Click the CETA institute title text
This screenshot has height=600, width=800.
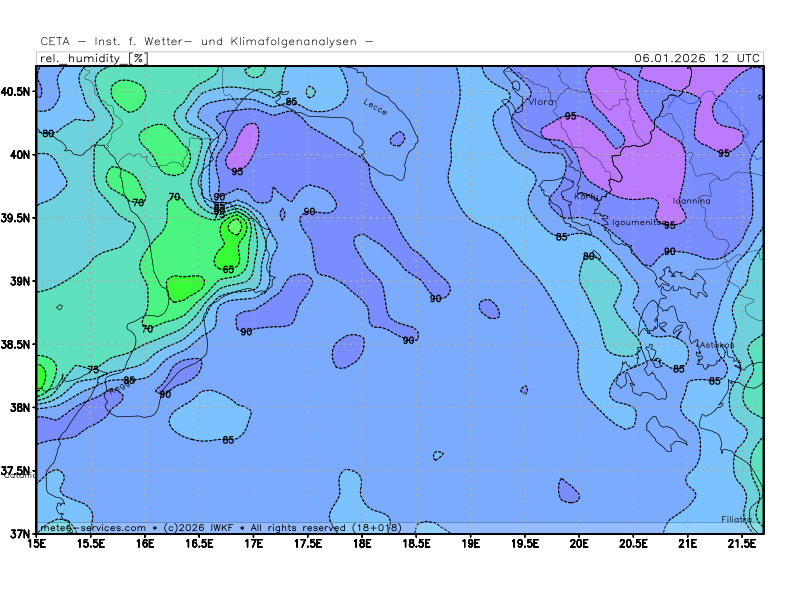tap(207, 41)
